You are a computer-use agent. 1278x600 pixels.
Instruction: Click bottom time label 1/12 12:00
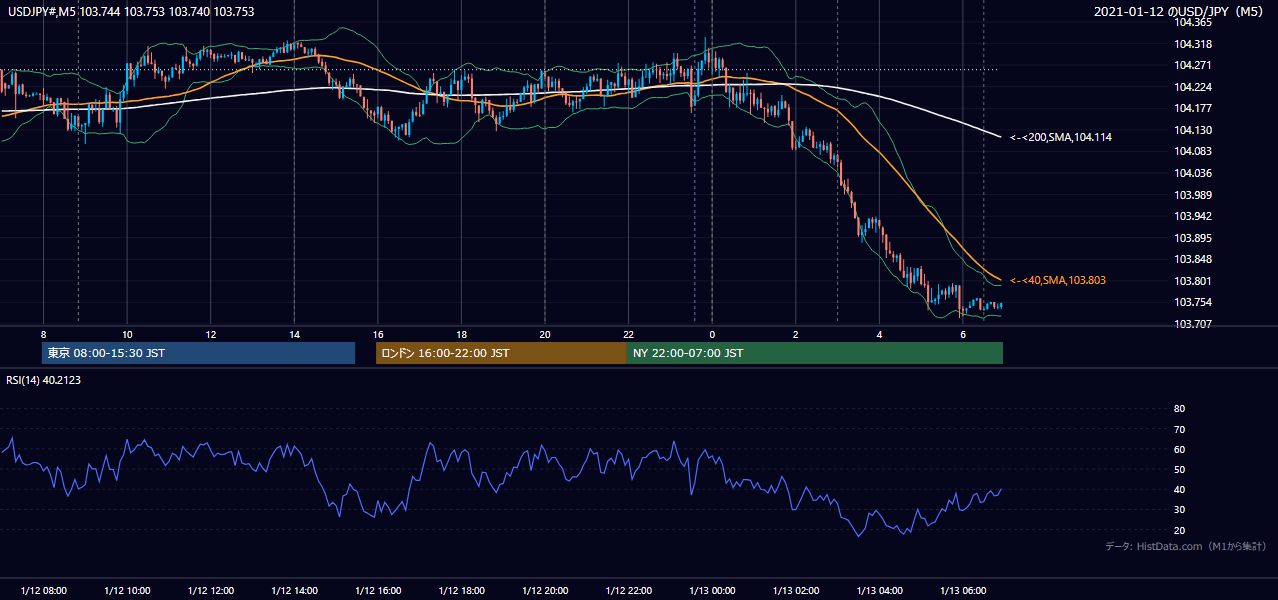coord(210,591)
